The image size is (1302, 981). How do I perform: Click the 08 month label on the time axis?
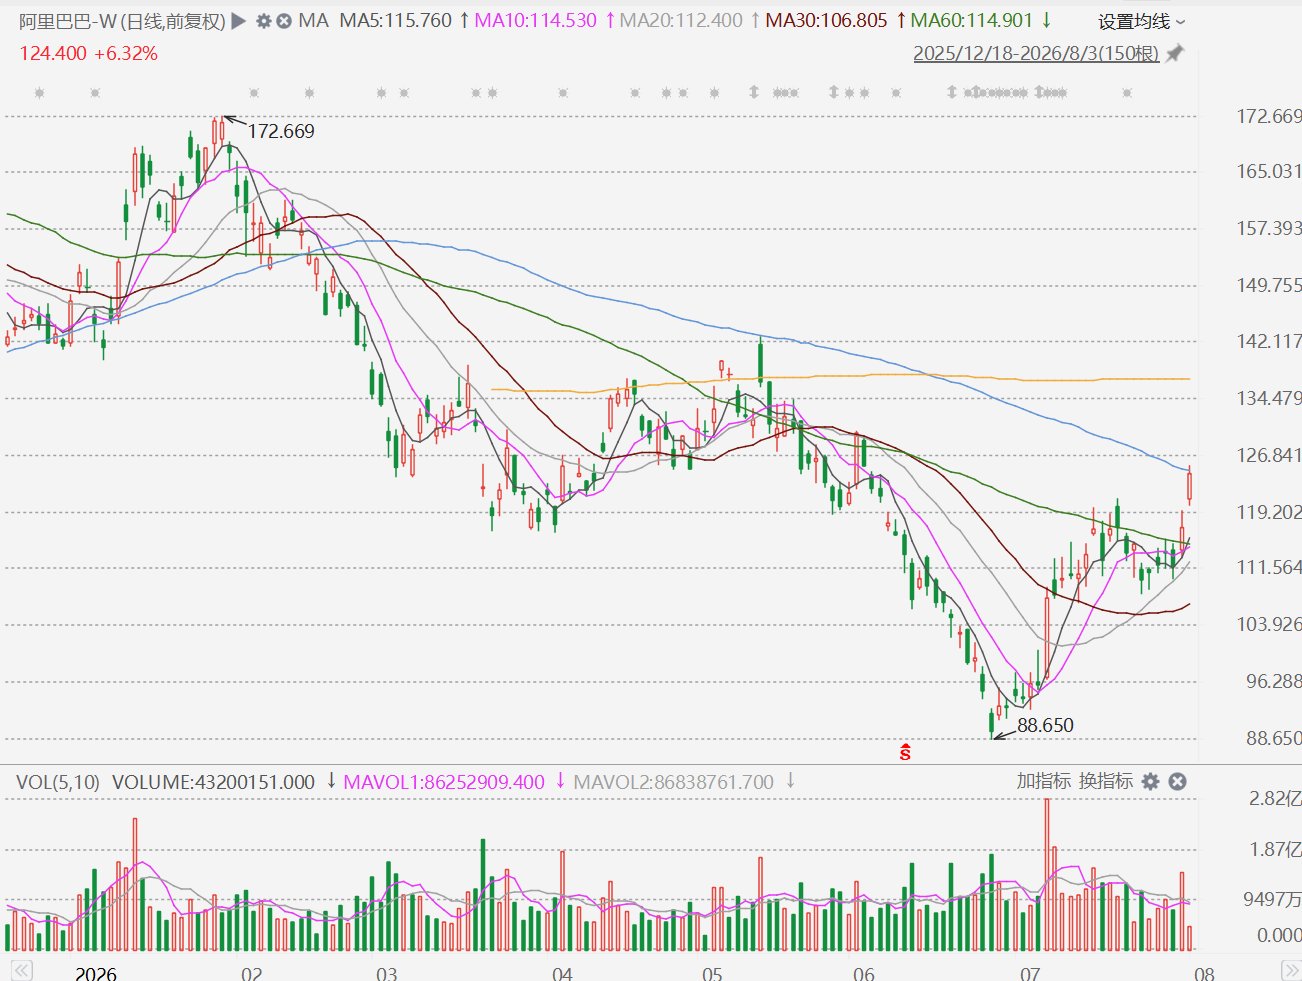(x=1204, y=973)
